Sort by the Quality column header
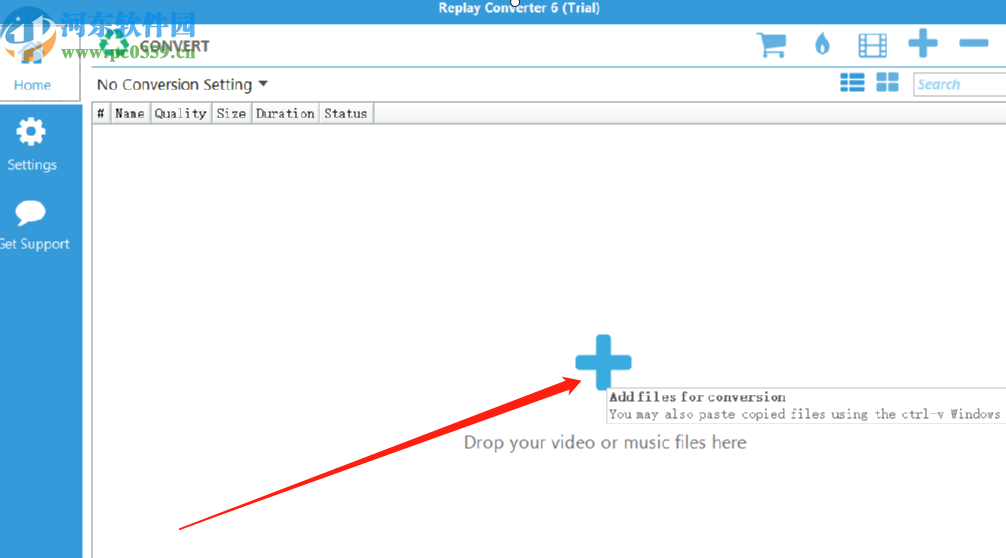The image size is (1006, 558). point(180,114)
